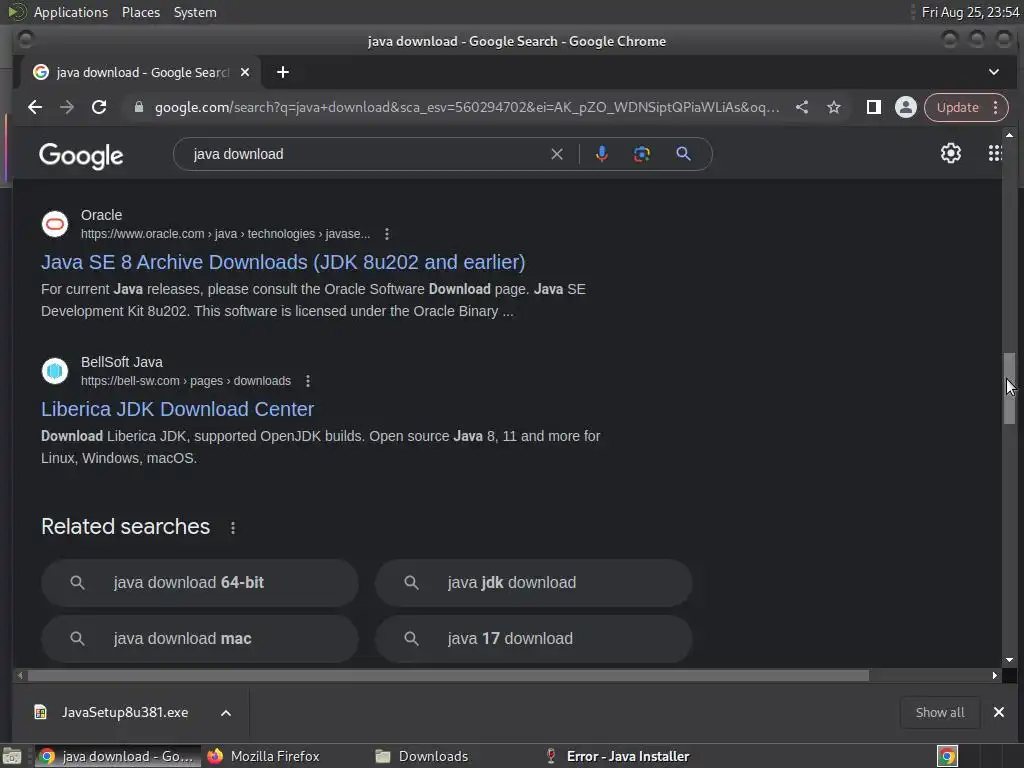Click the Oracle site favicon
The height and width of the screenshot is (768, 1024).
(x=55, y=224)
